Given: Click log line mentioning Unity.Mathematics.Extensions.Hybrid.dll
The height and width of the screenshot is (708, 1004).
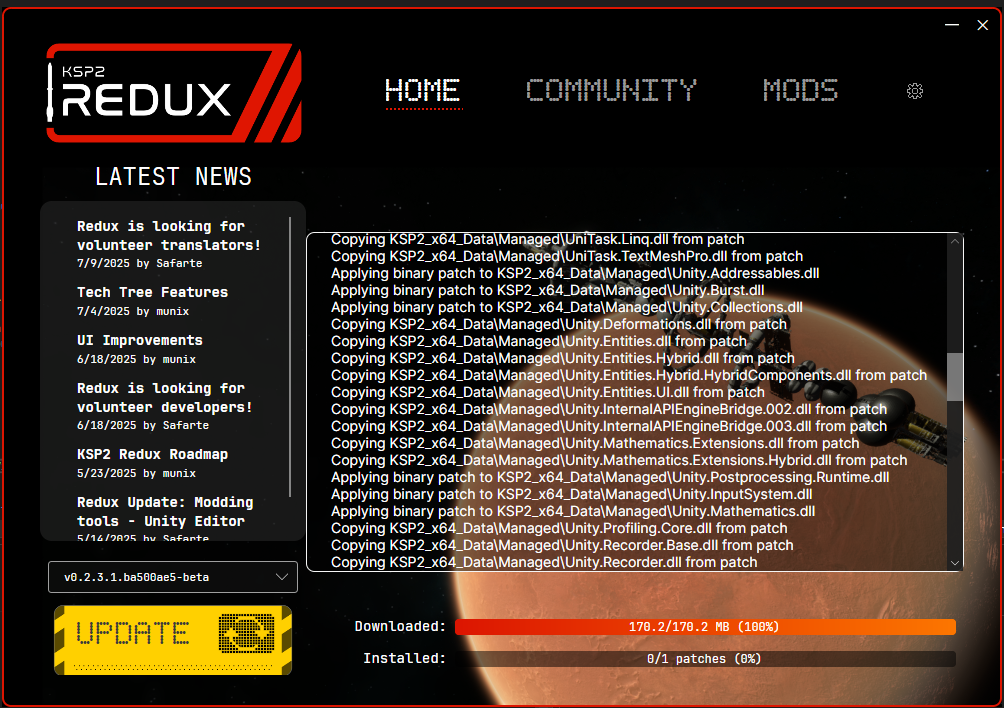Looking at the screenshot, I should 619,460.
